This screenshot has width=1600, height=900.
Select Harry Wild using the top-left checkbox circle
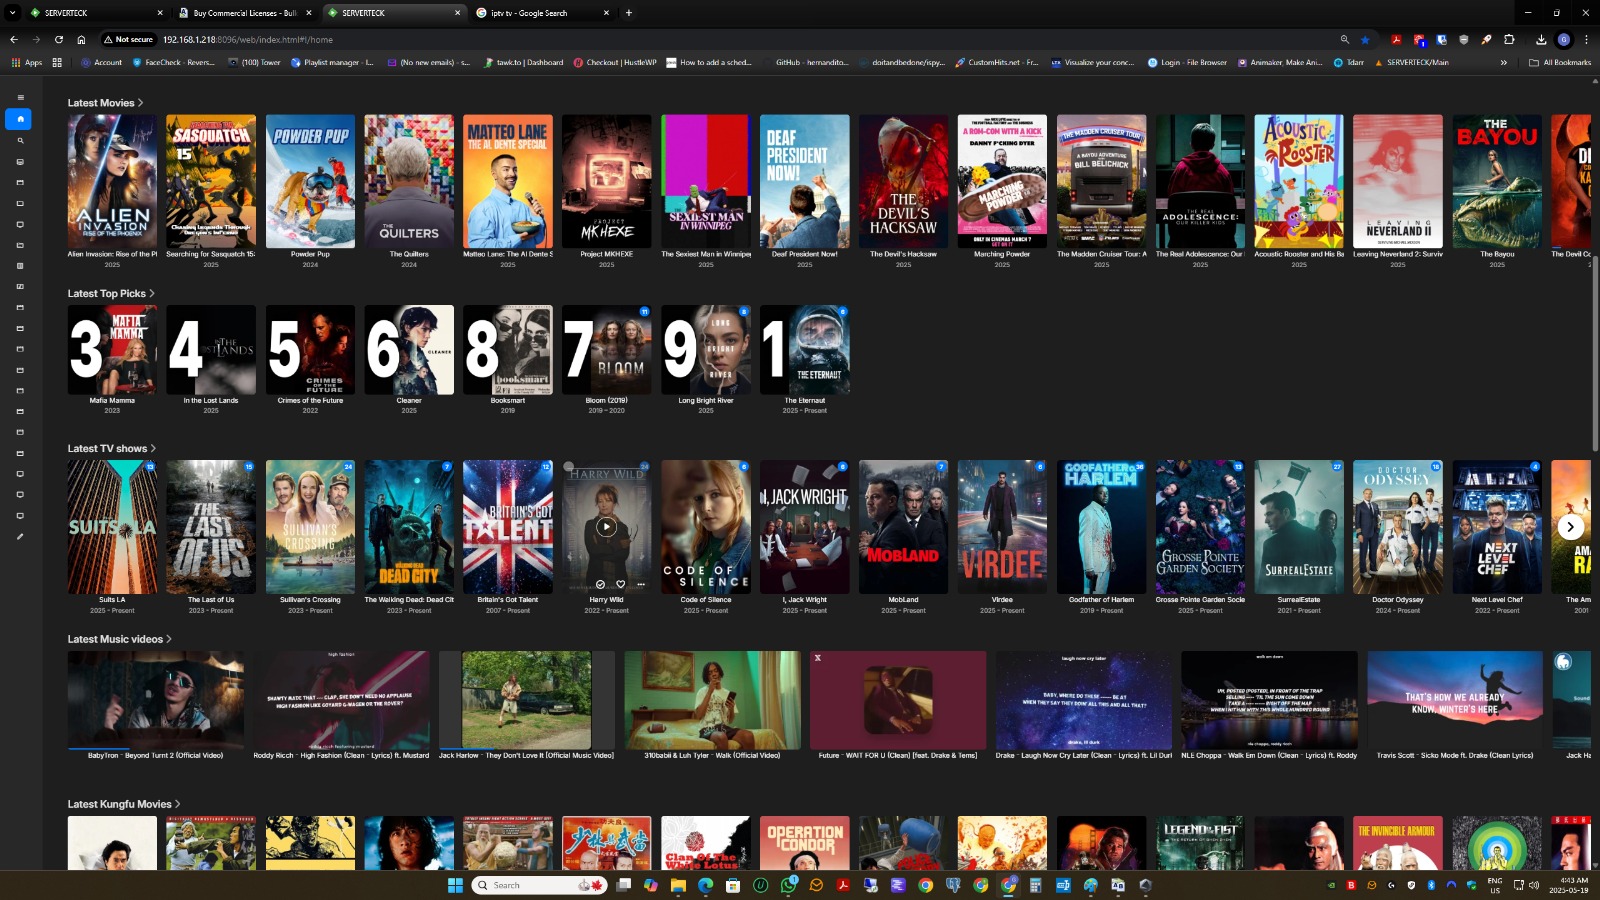click(569, 467)
